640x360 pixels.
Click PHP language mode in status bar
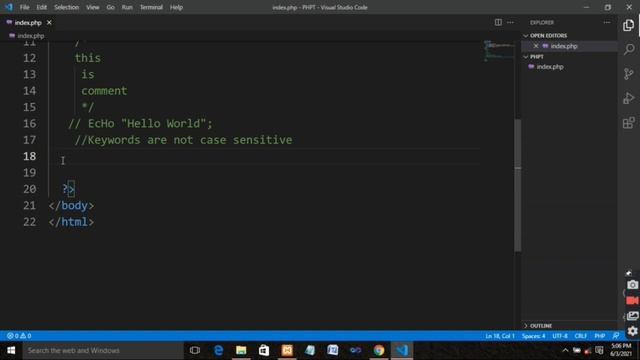tap(599, 336)
